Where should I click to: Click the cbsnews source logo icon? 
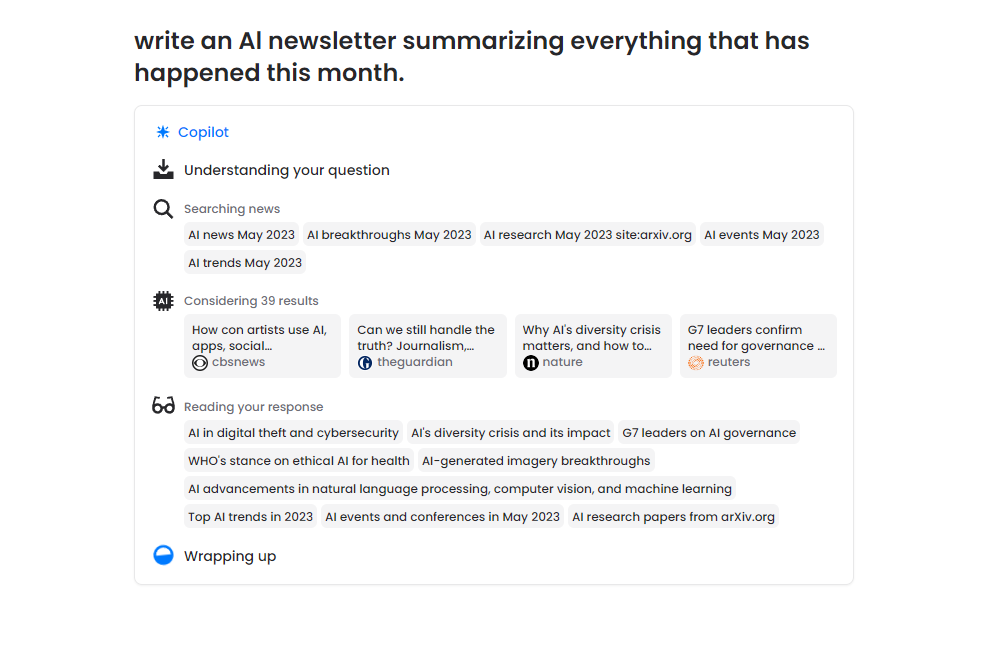point(200,363)
